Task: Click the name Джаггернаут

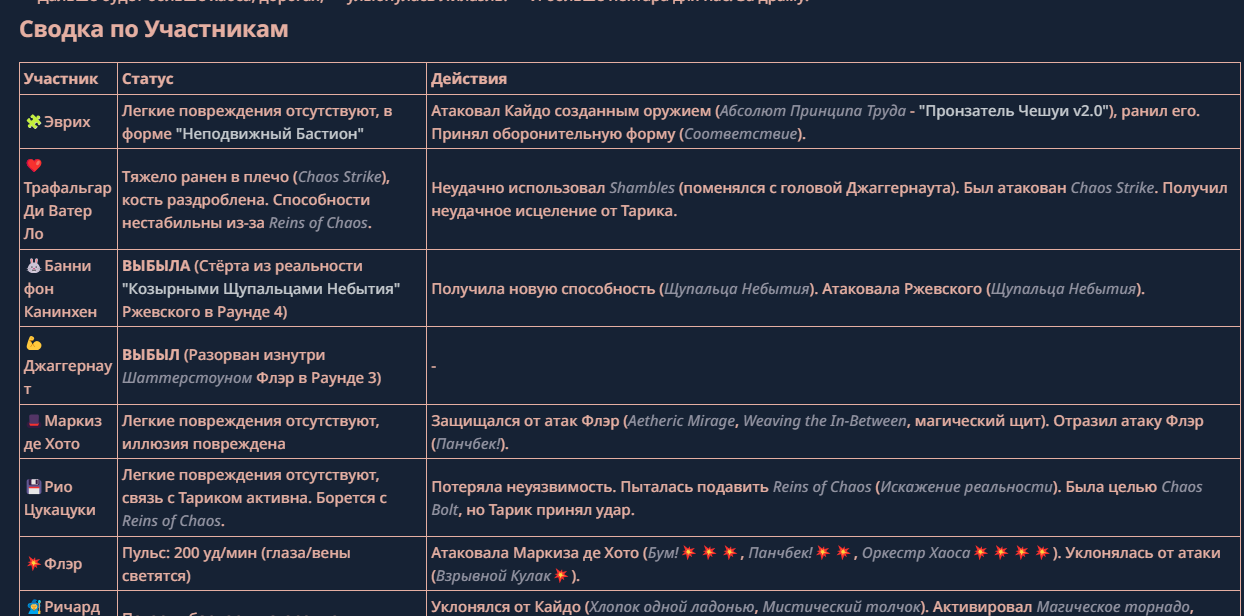Action: [x=68, y=378]
